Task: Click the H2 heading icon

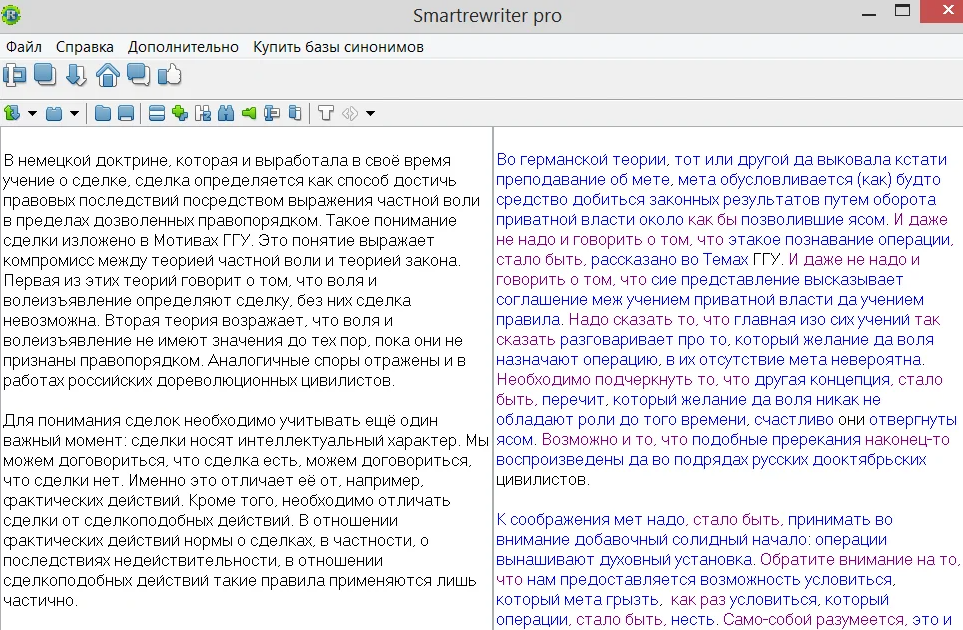Action: (203, 113)
